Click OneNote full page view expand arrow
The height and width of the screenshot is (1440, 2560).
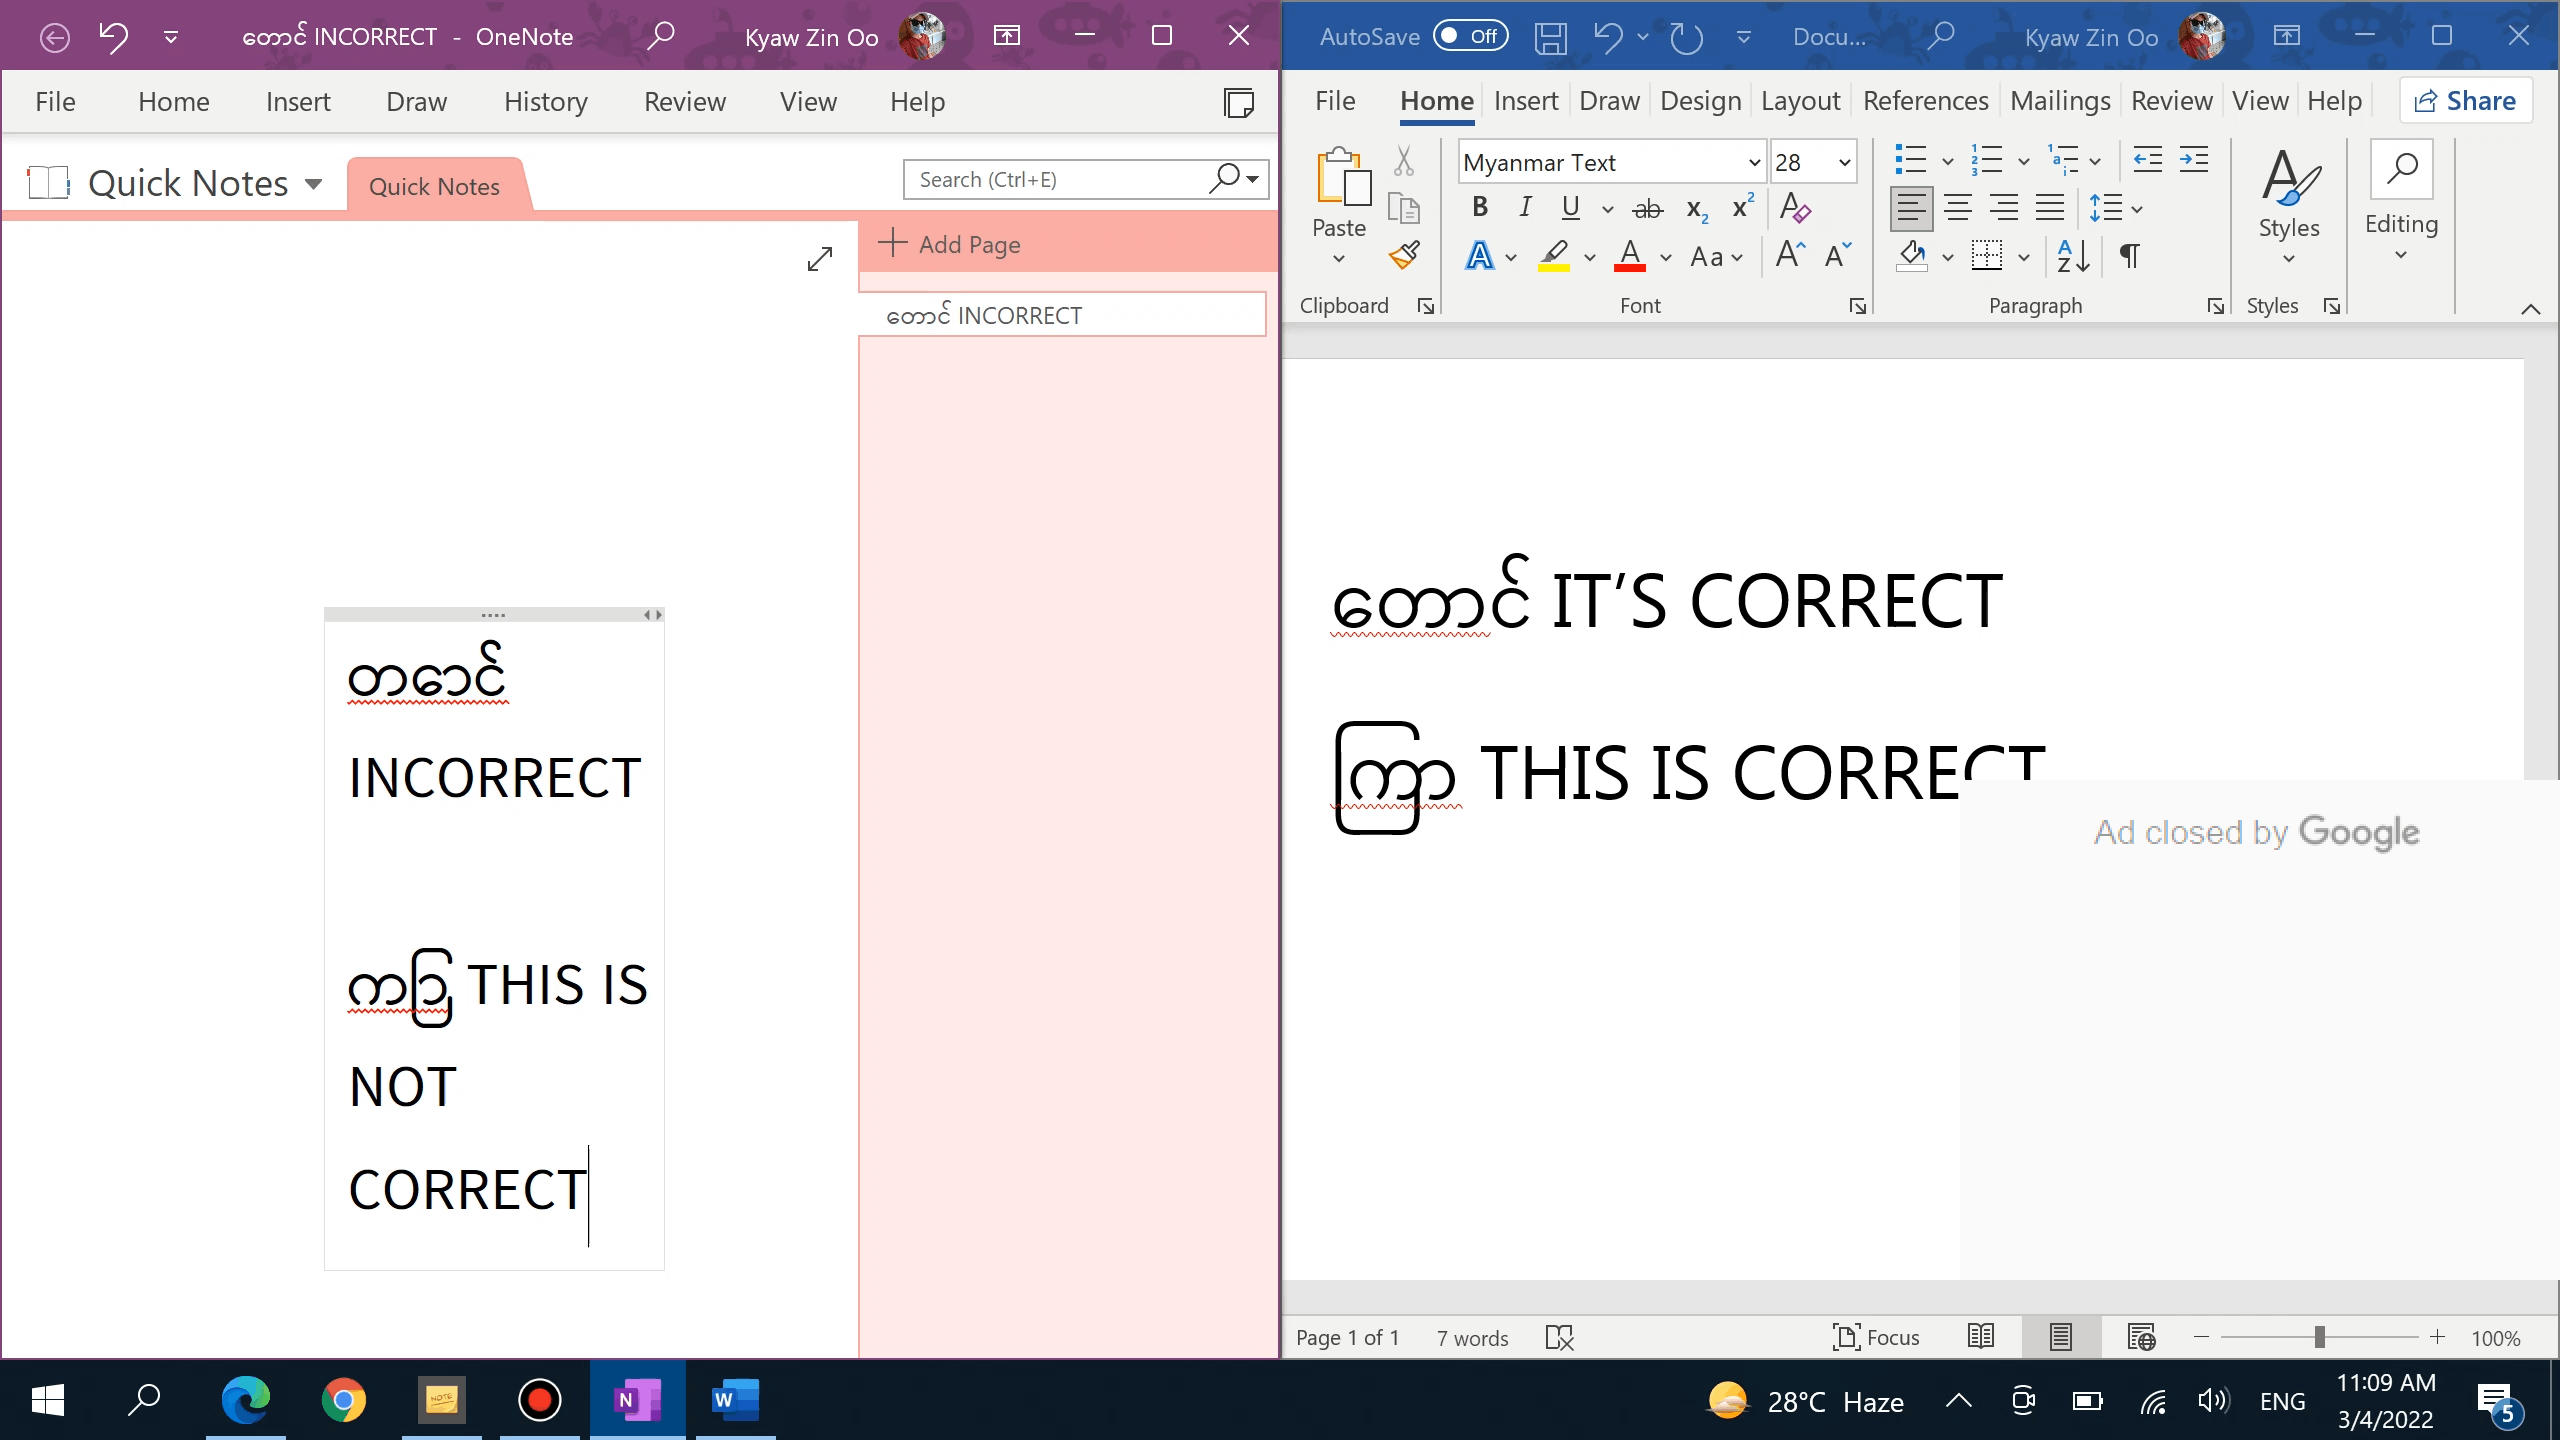point(820,259)
